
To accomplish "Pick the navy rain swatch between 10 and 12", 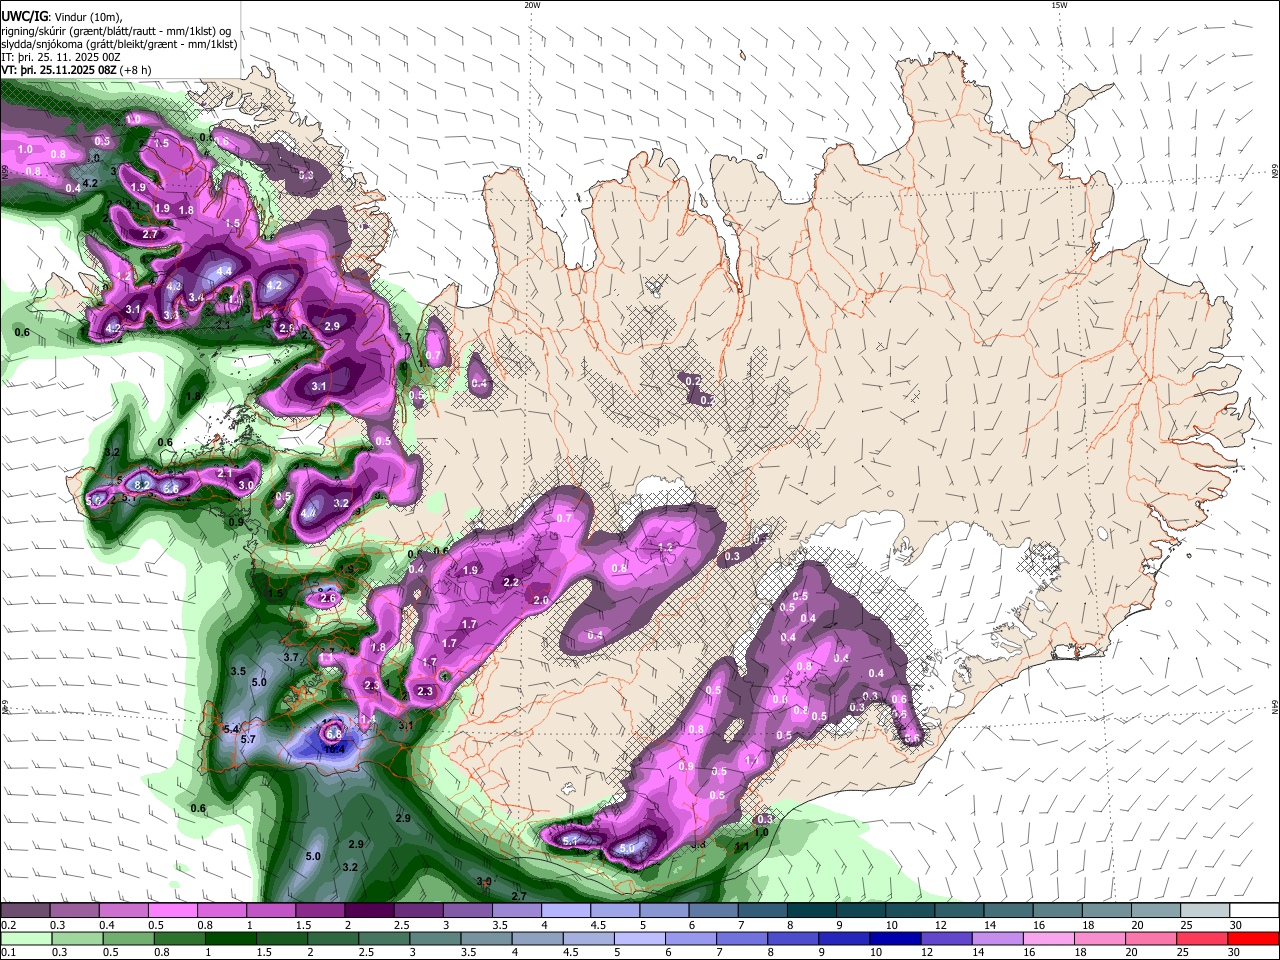I will (895, 938).
